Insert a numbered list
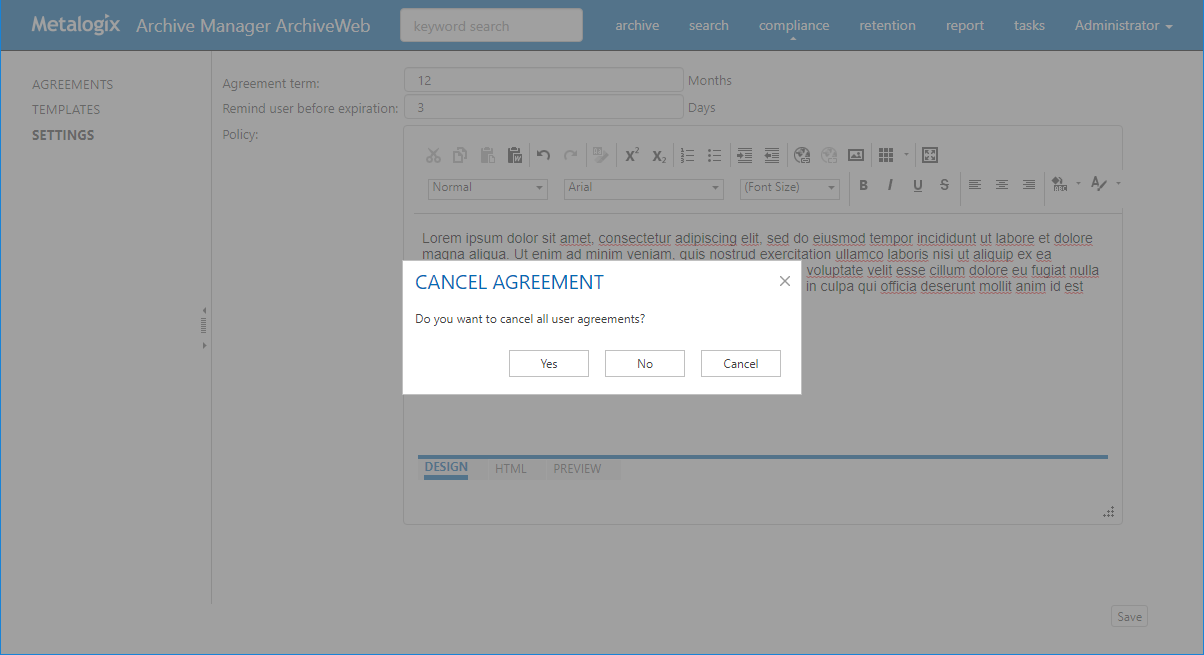 [x=687, y=155]
